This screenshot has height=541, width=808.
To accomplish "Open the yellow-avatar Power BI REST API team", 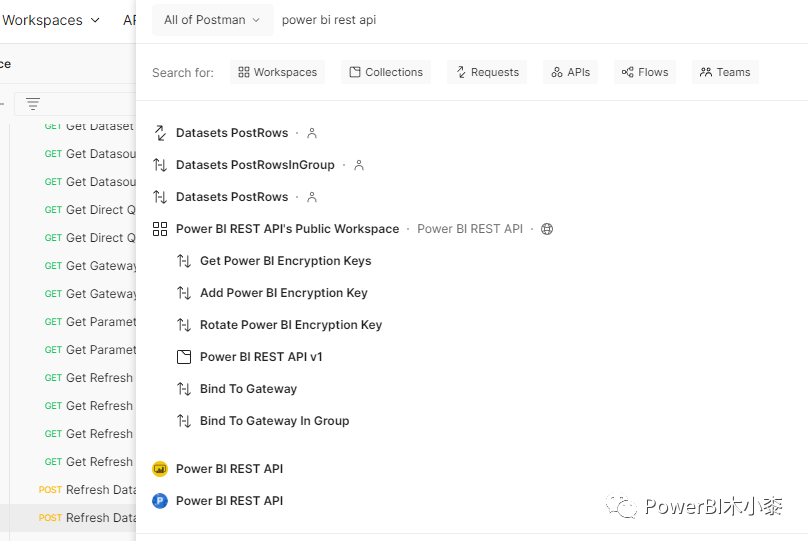I will click(229, 469).
